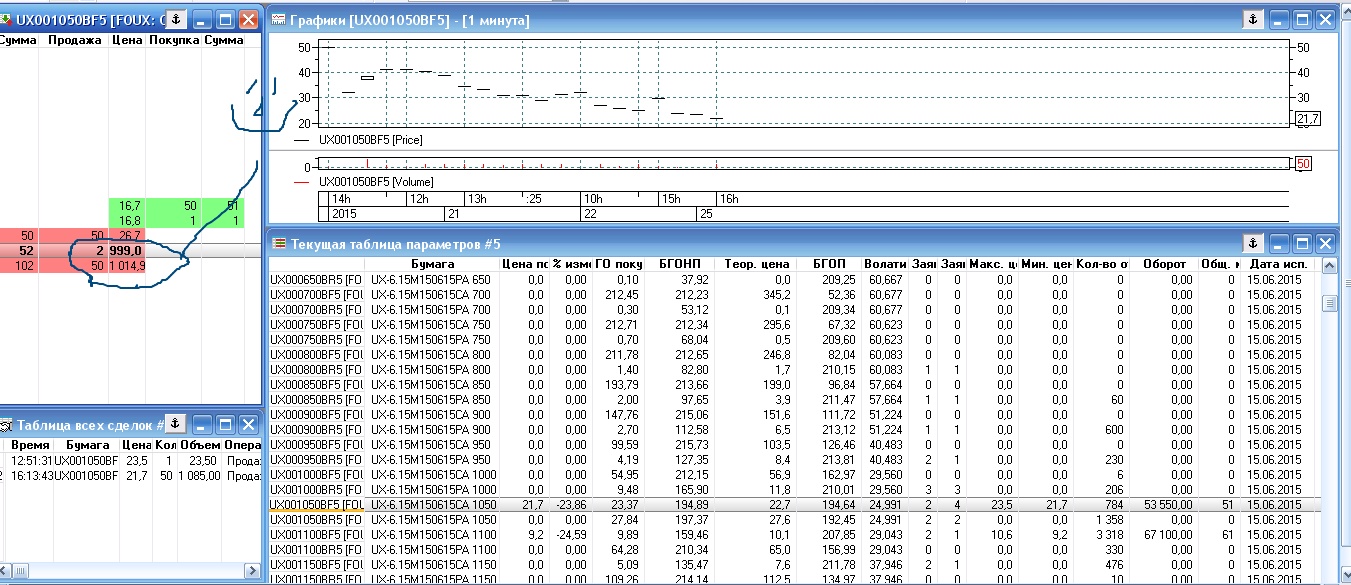Minimize the Графики chart window
This screenshot has height=585, width=1351.
click(1279, 19)
